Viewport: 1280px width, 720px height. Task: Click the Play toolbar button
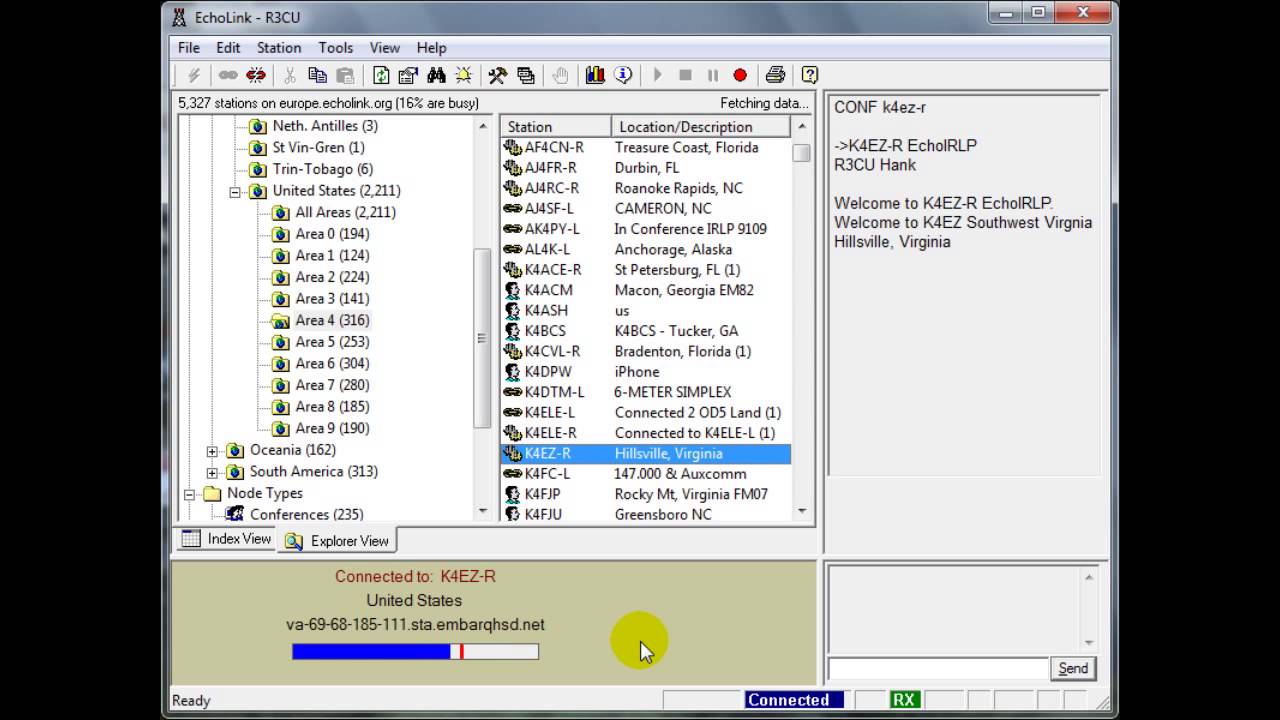coord(658,75)
